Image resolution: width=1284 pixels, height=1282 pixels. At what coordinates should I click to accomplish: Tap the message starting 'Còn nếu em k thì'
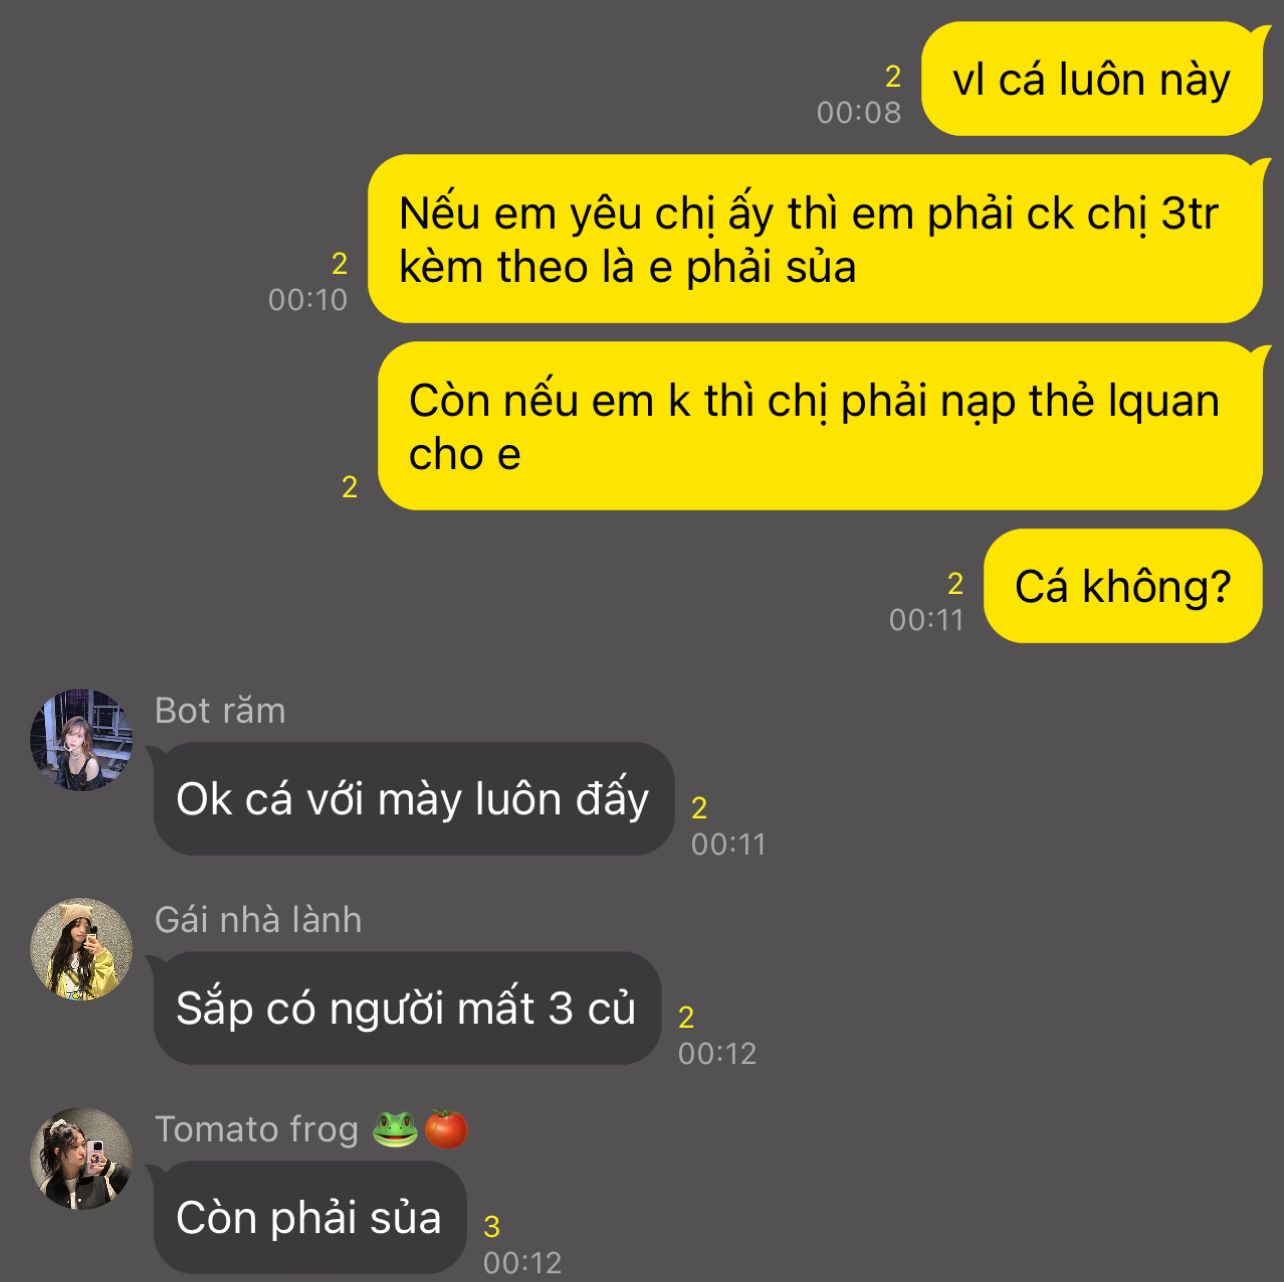click(x=821, y=426)
